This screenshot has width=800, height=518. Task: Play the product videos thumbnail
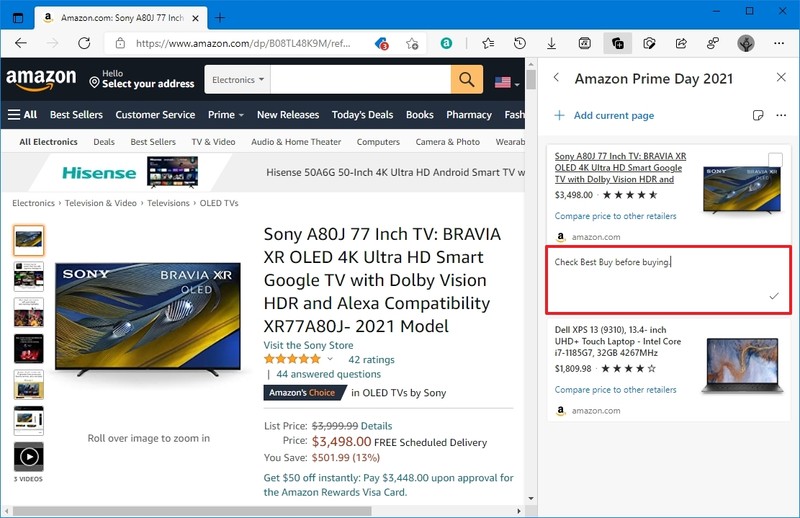tap(29, 457)
